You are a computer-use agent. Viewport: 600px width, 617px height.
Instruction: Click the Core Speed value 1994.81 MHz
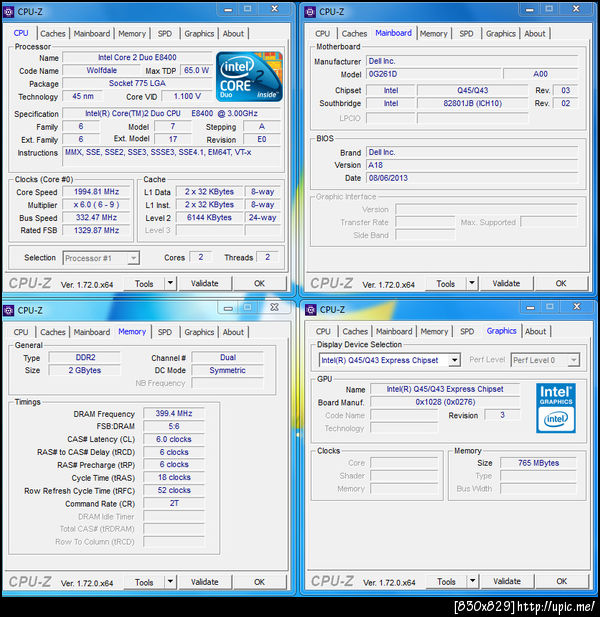coord(96,192)
